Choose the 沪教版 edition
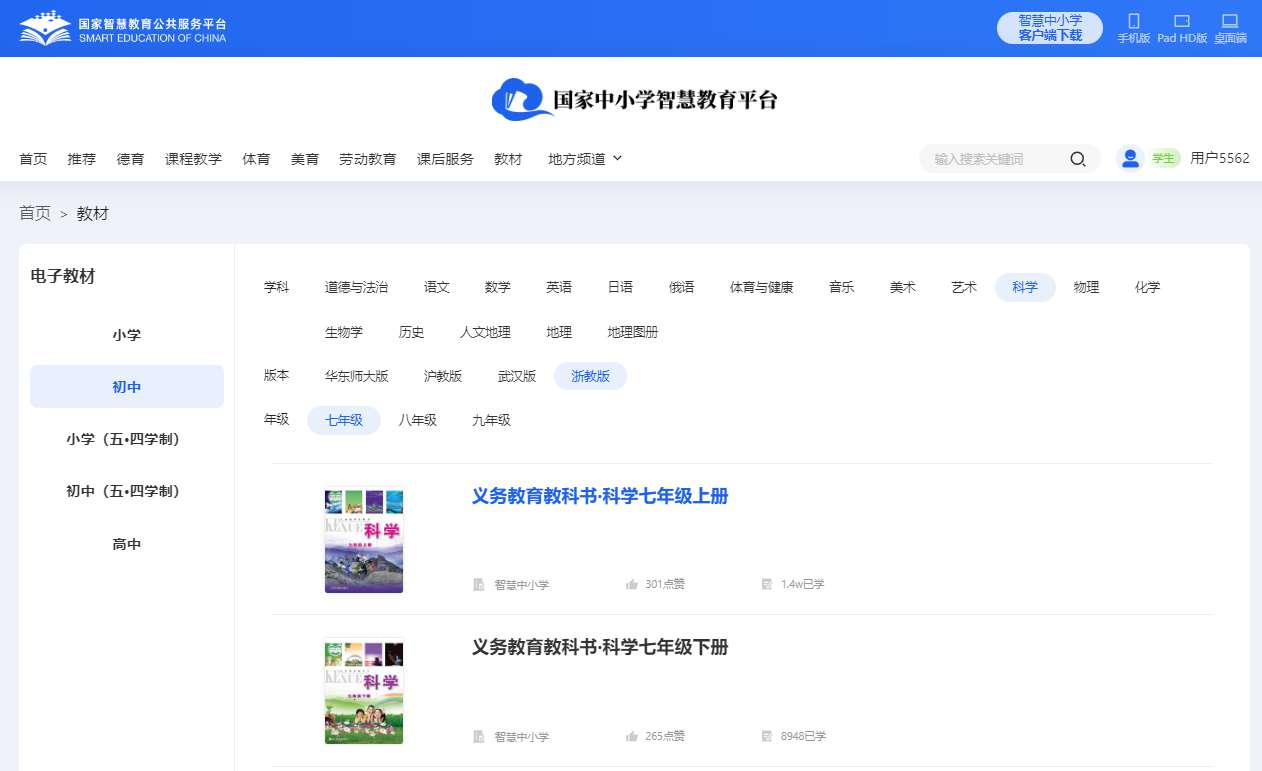This screenshot has height=771, width=1262. tap(443, 376)
